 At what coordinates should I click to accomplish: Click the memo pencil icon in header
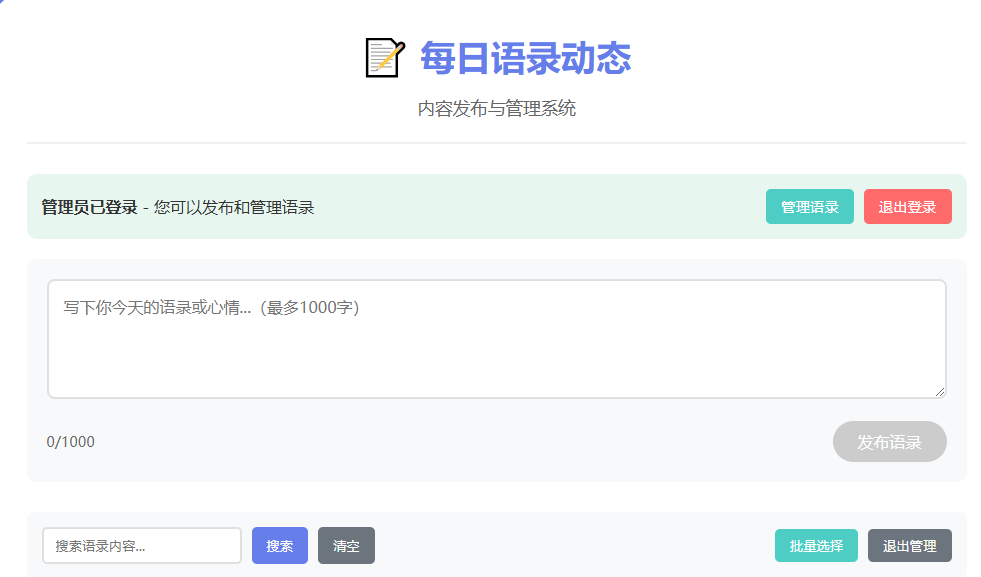(385, 58)
